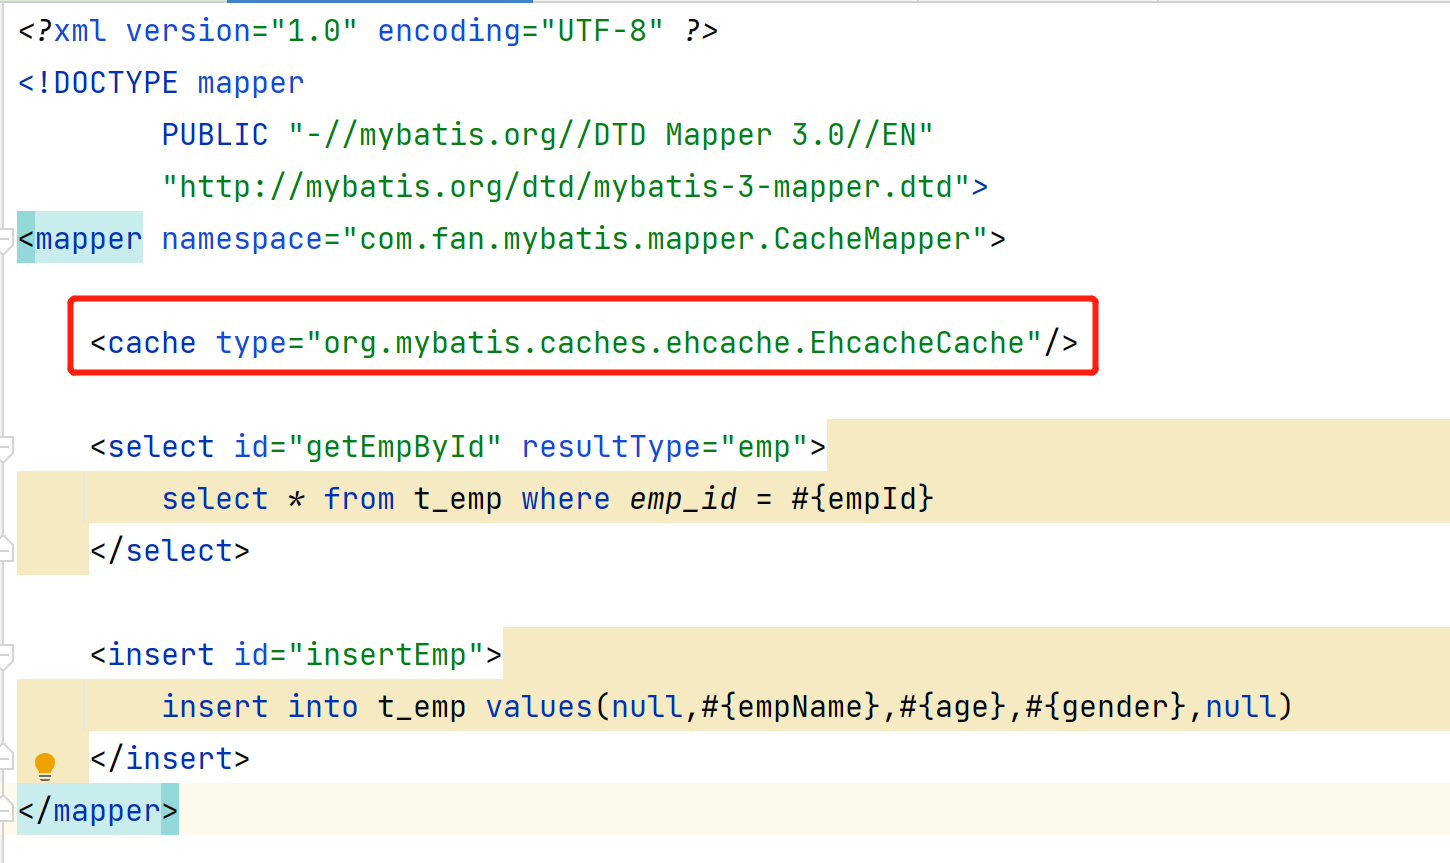Click the 'insertEmp' id value

[386, 655]
